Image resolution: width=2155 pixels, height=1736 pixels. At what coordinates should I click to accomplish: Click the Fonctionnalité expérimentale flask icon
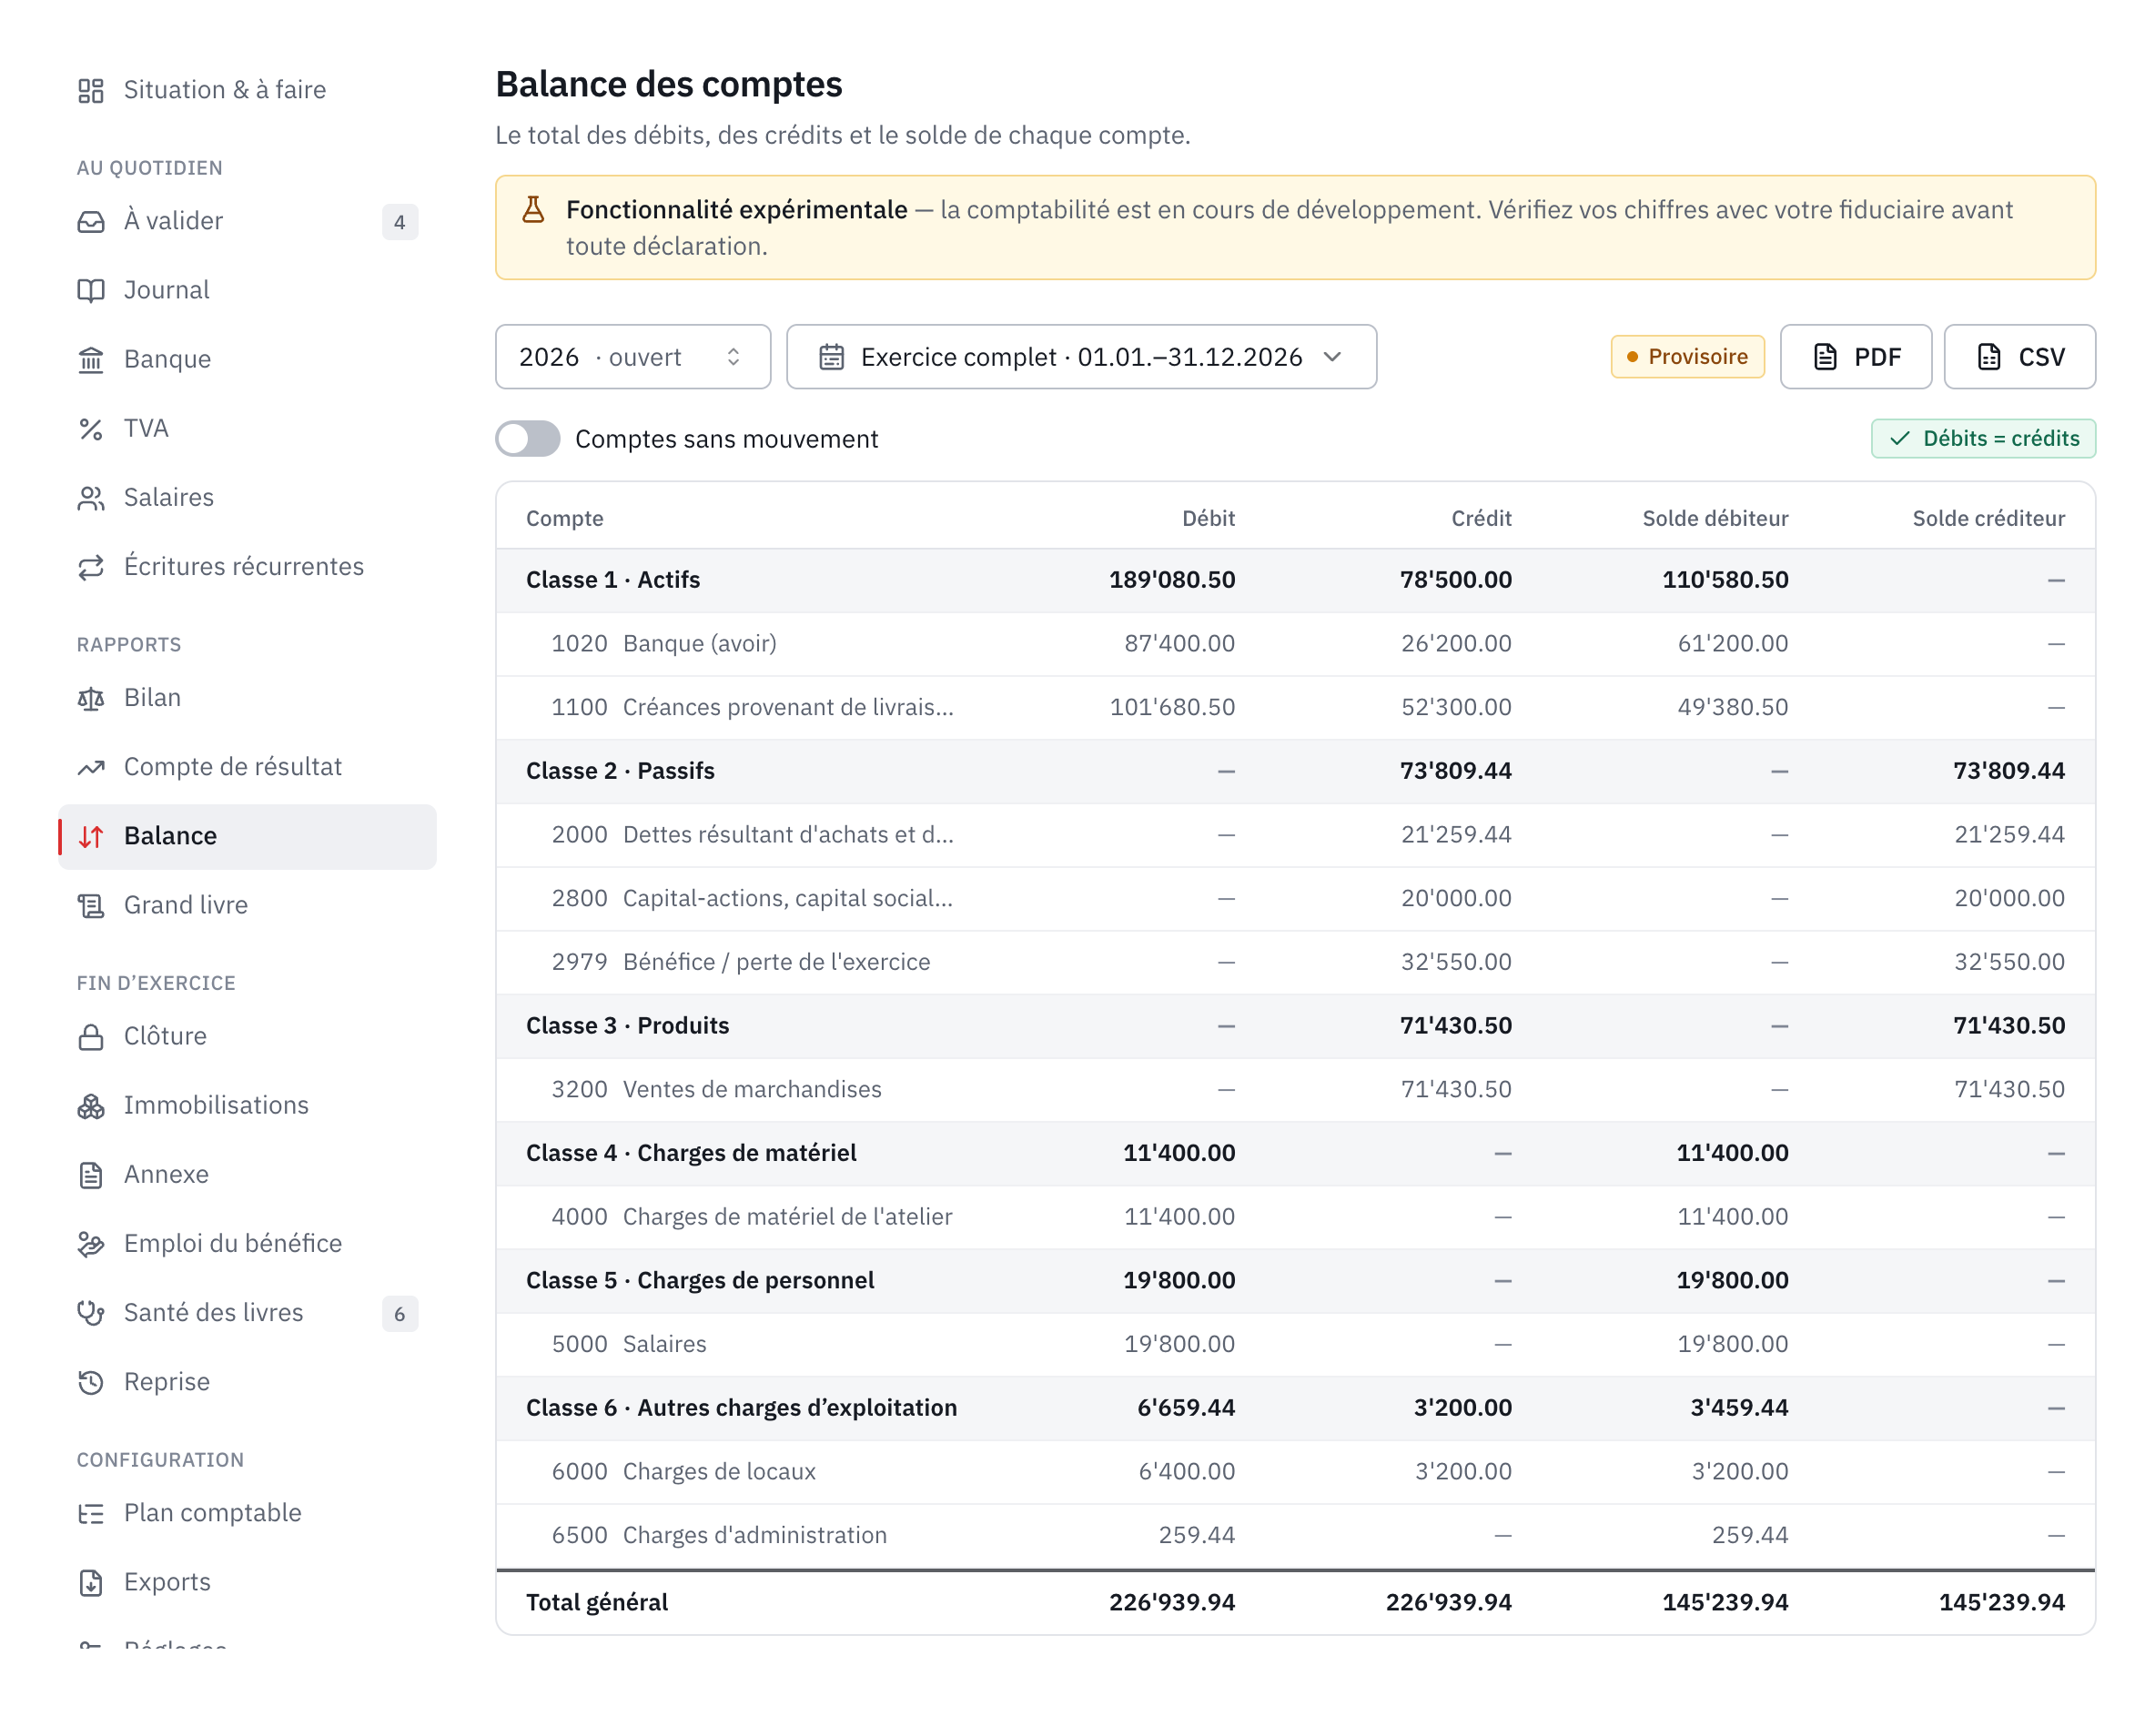click(533, 210)
